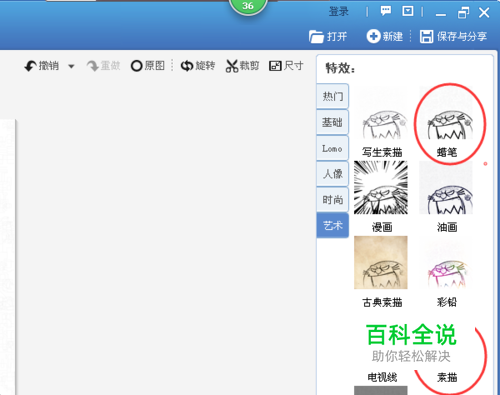The height and width of the screenshot is (395, 500).
Task: Apply the 油画 oil painting effect thumbnail
Action: [446, 188]
